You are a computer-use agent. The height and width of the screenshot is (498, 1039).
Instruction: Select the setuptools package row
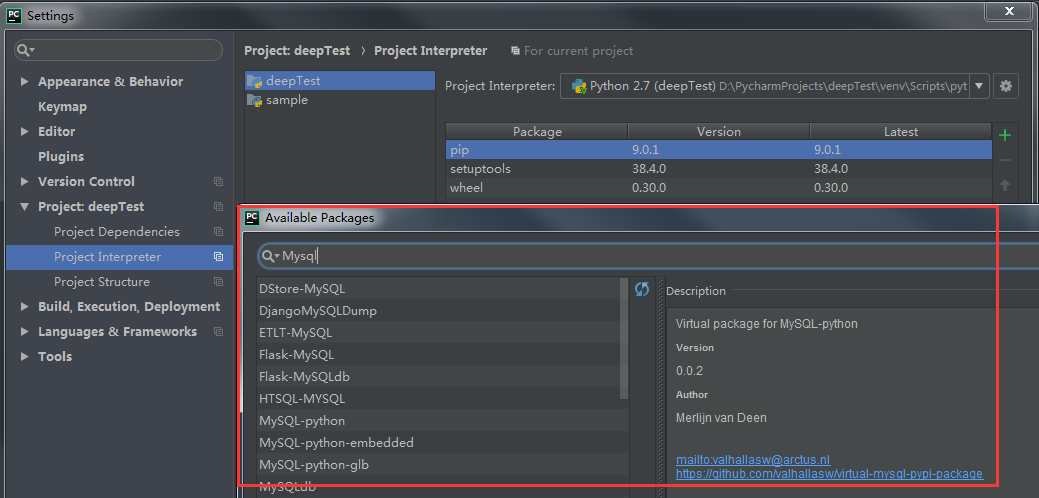click(719, 169)
